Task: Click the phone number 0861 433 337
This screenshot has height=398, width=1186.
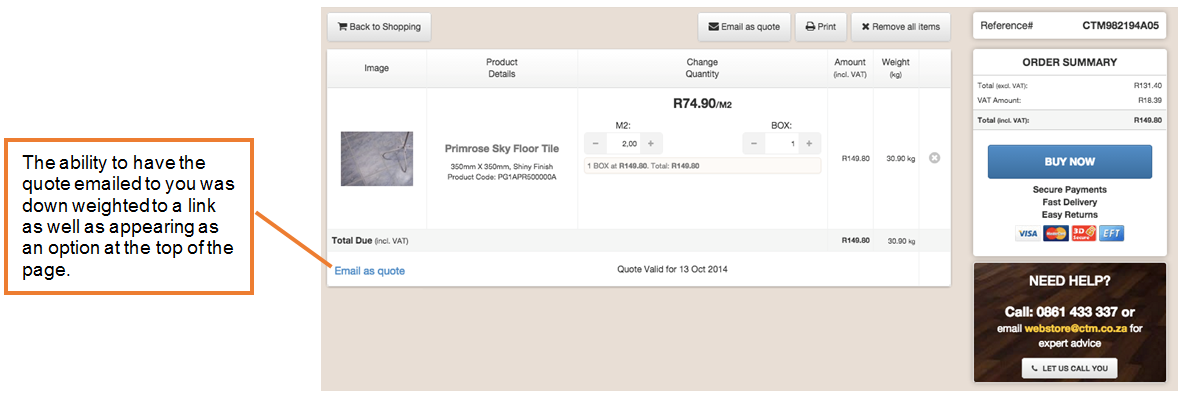Action: [x=1077, y=312]
